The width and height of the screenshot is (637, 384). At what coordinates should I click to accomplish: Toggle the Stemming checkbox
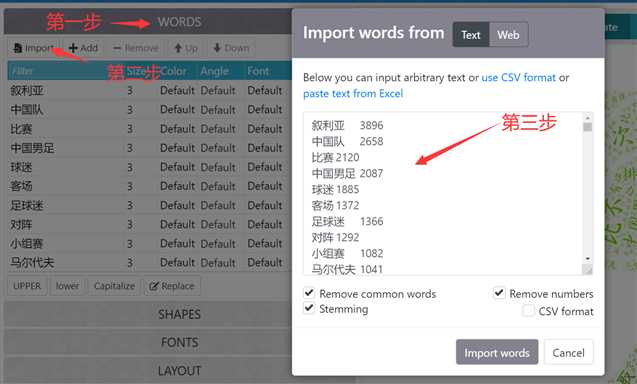pyautogui.click(x=309, y=308)
